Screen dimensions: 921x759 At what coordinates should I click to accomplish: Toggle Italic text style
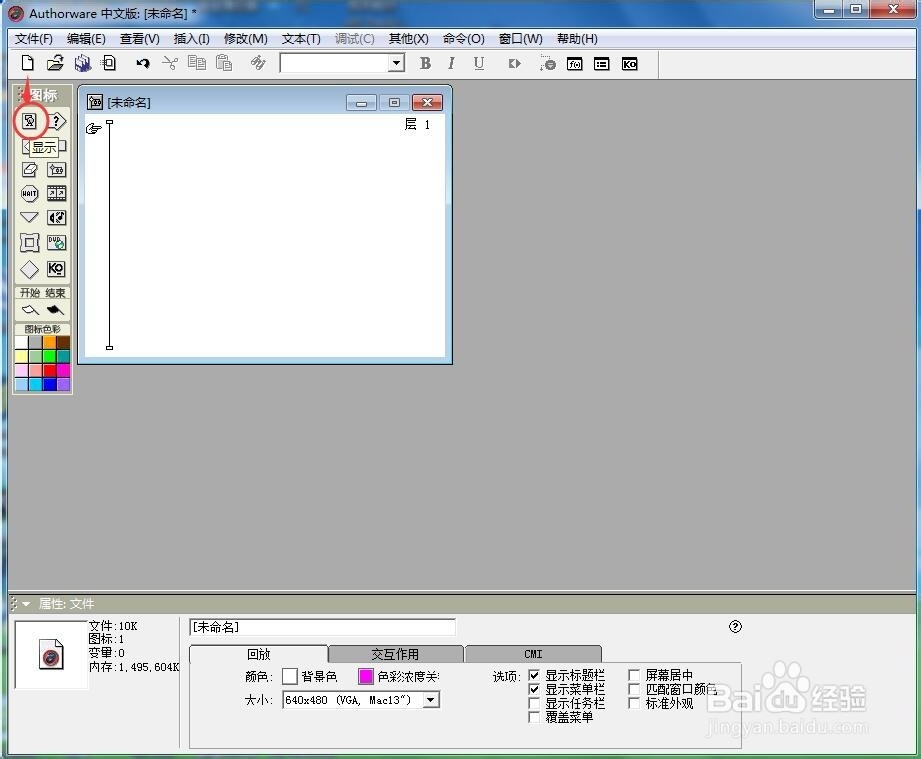[x=451, y=63]
